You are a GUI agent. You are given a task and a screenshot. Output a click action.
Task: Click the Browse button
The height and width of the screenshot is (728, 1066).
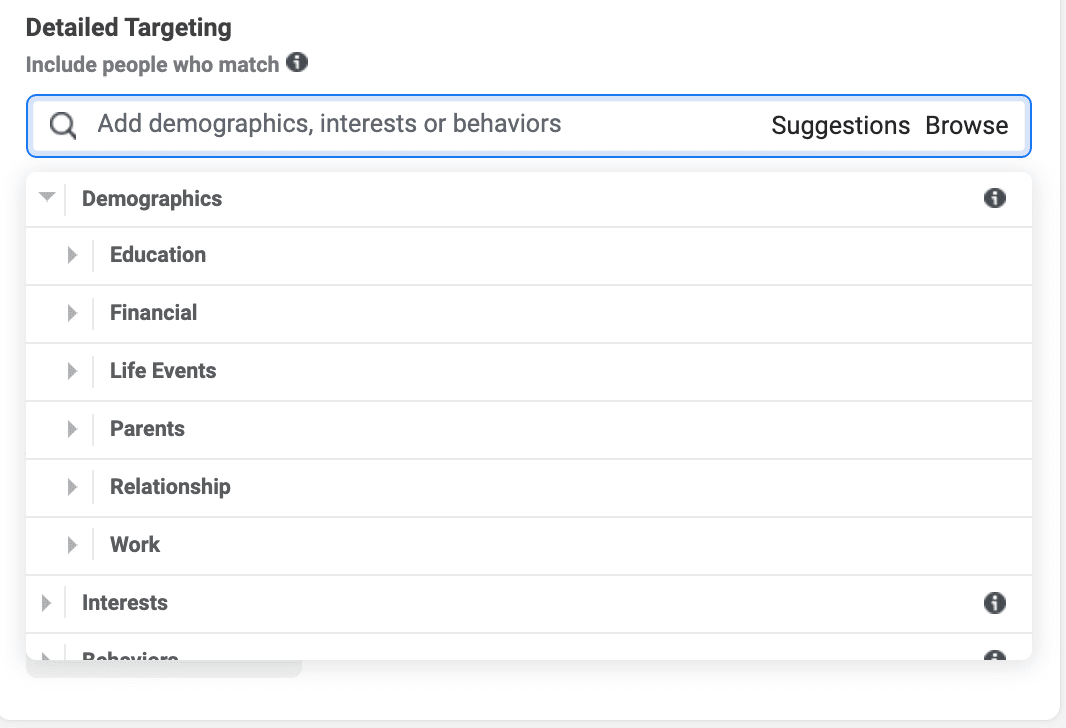point(966,126)
